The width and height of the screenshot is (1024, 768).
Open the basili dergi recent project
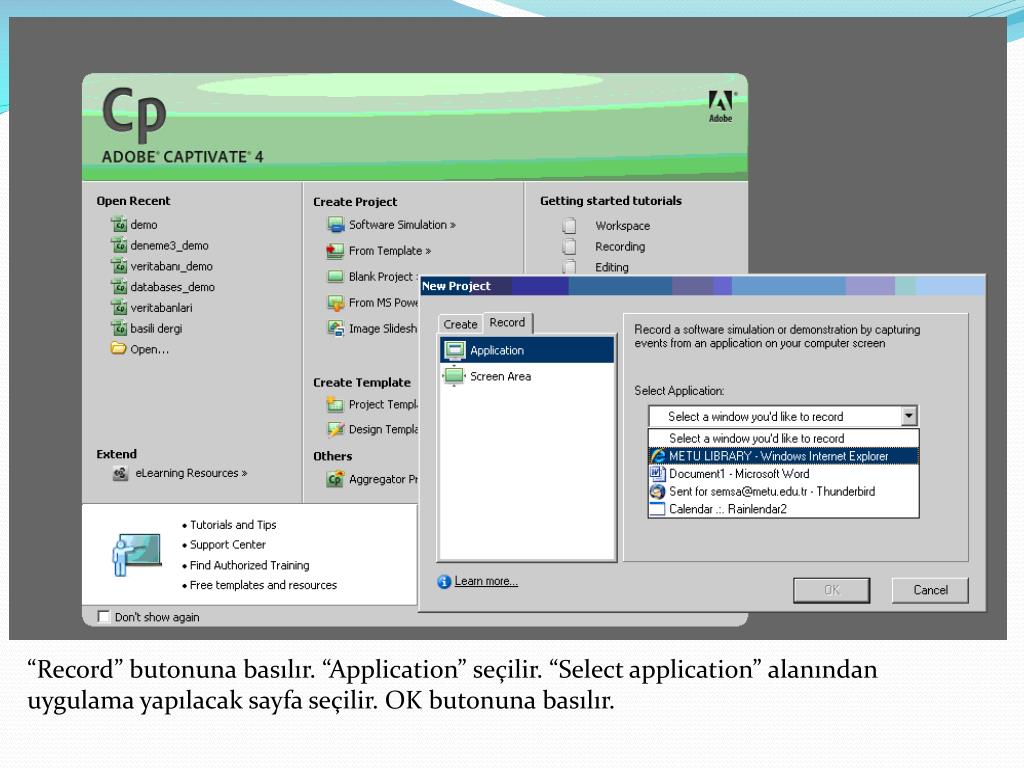click(x=156, y=328)
